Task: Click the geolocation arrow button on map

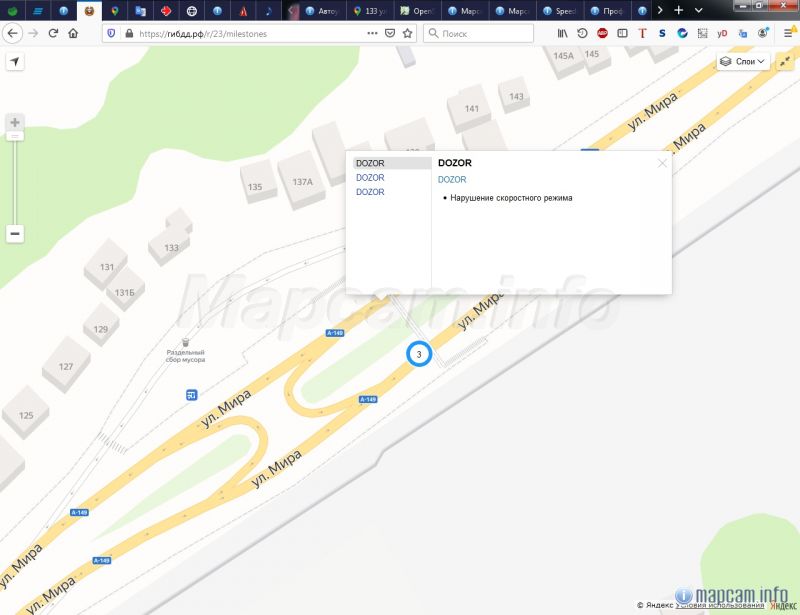Action: [x=15, y=62]
